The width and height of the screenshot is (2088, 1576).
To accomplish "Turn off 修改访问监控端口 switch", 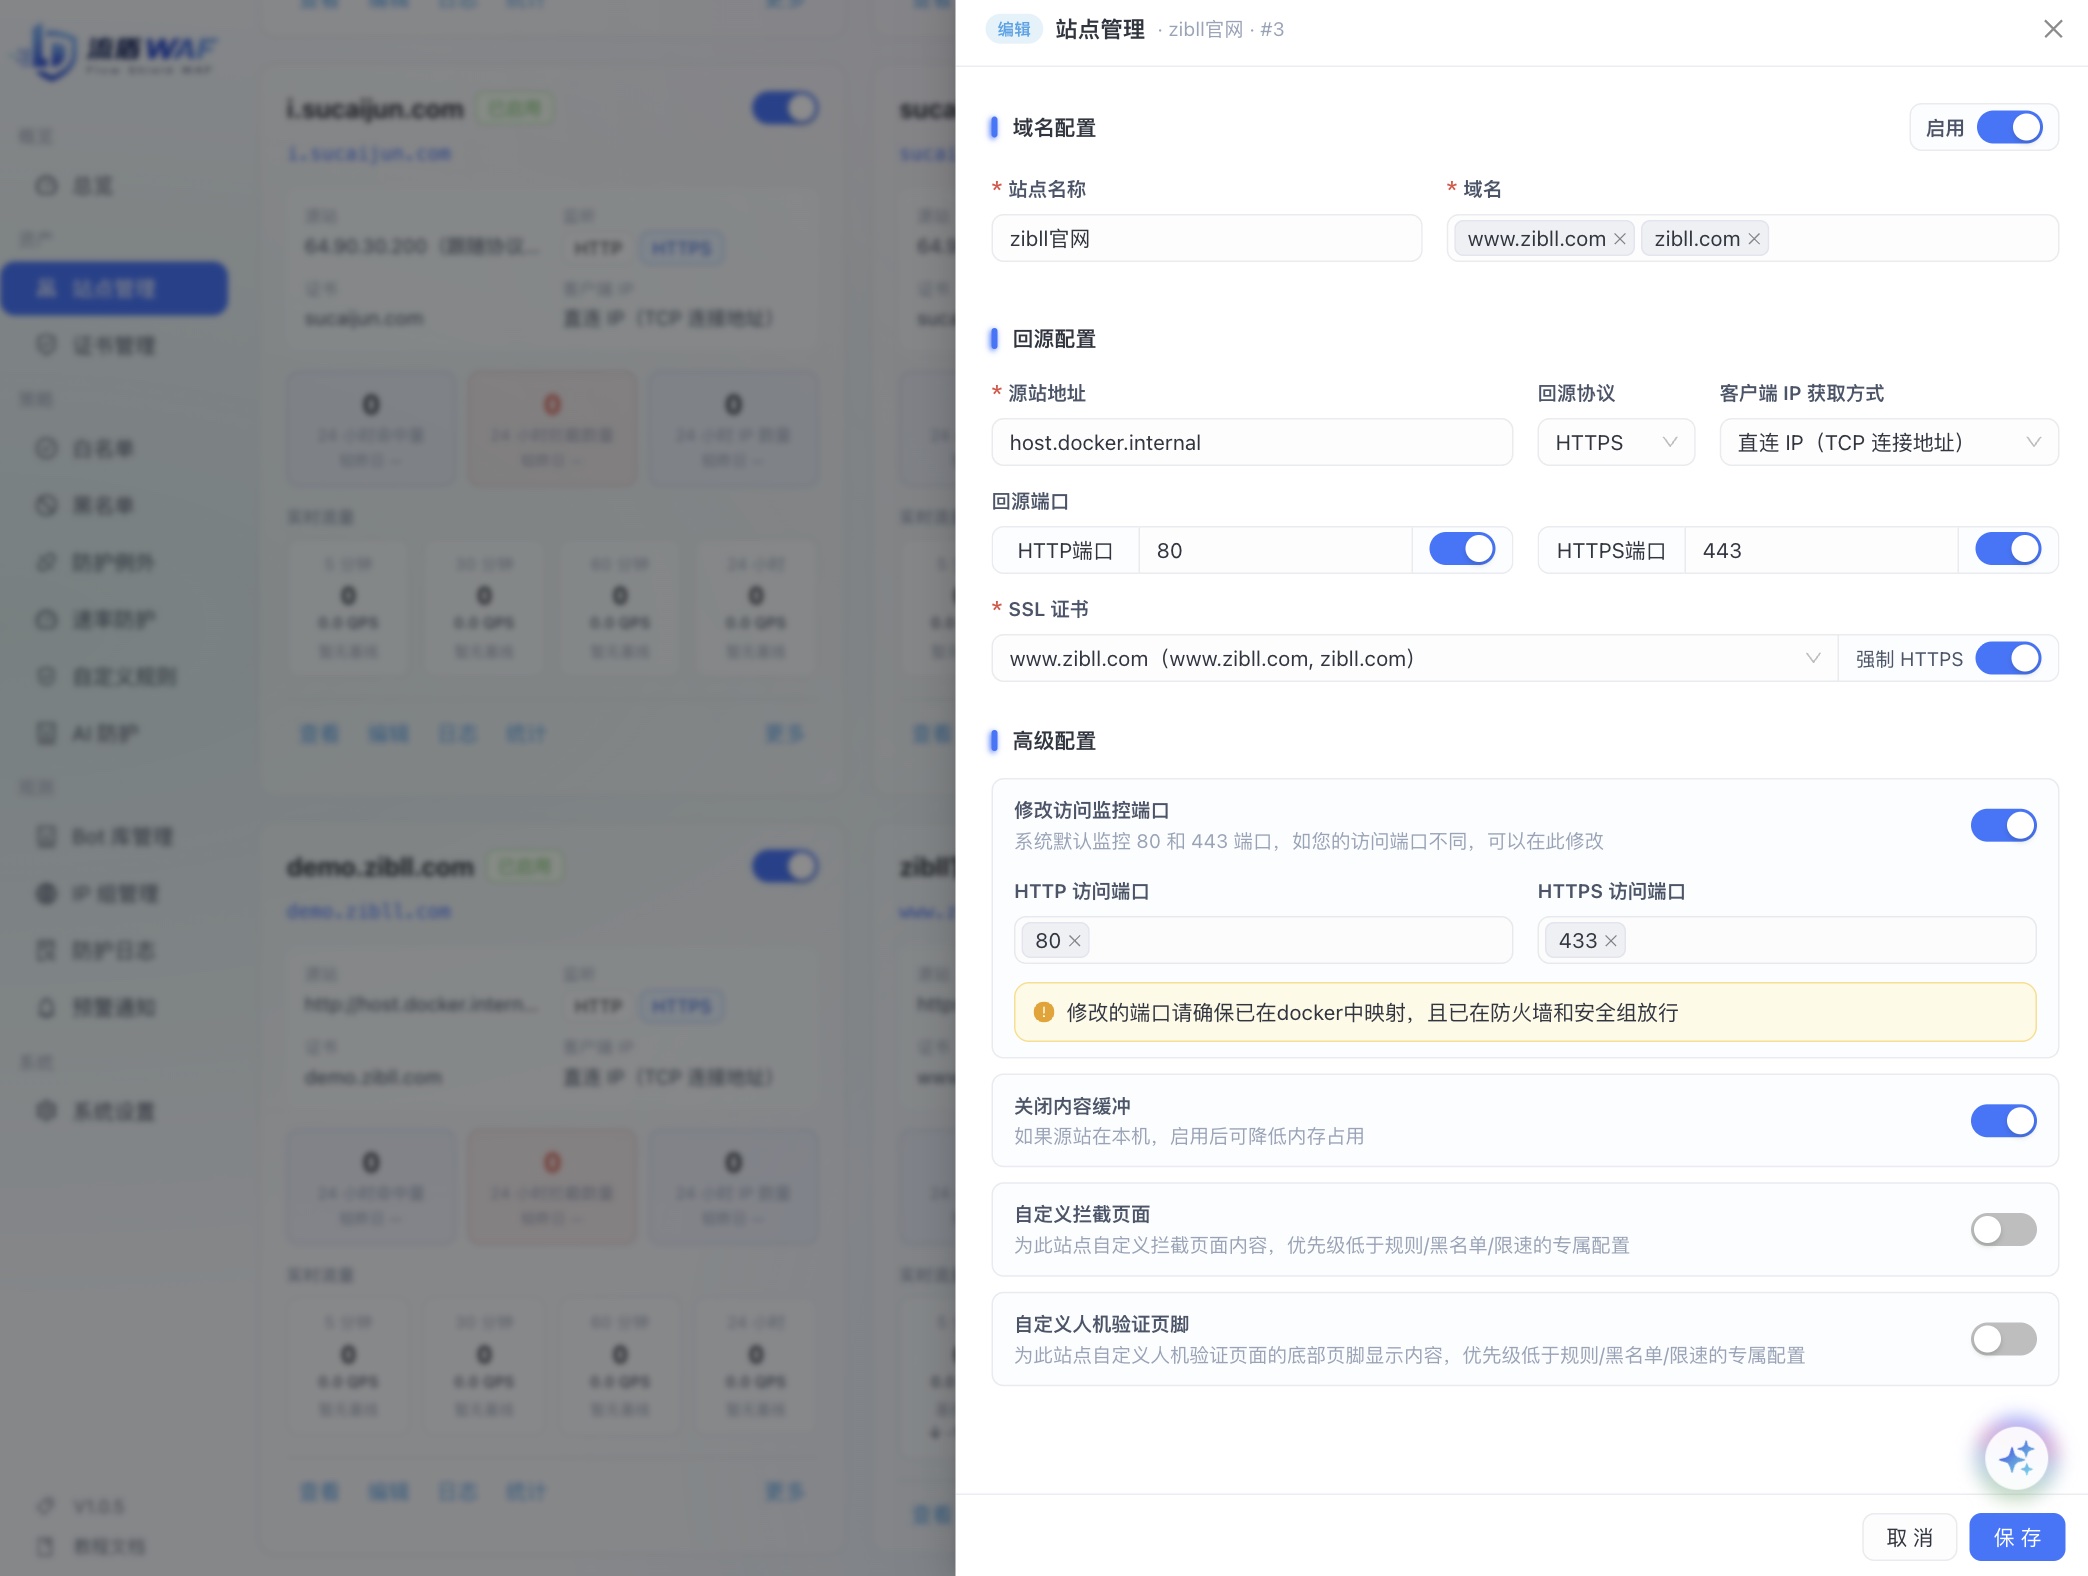I will [x=2003, y=825].
